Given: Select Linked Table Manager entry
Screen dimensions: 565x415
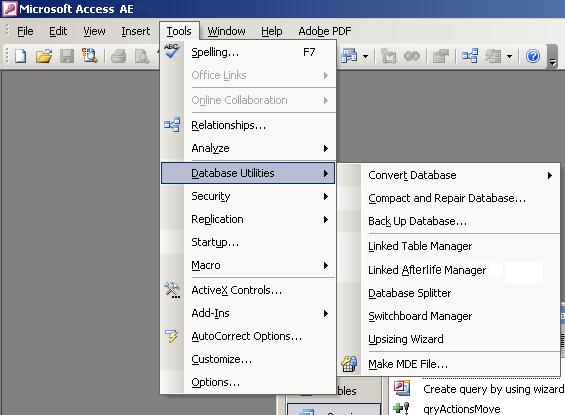Looking at the screenshot, I should pyautogui.click(x=449, y=246).
